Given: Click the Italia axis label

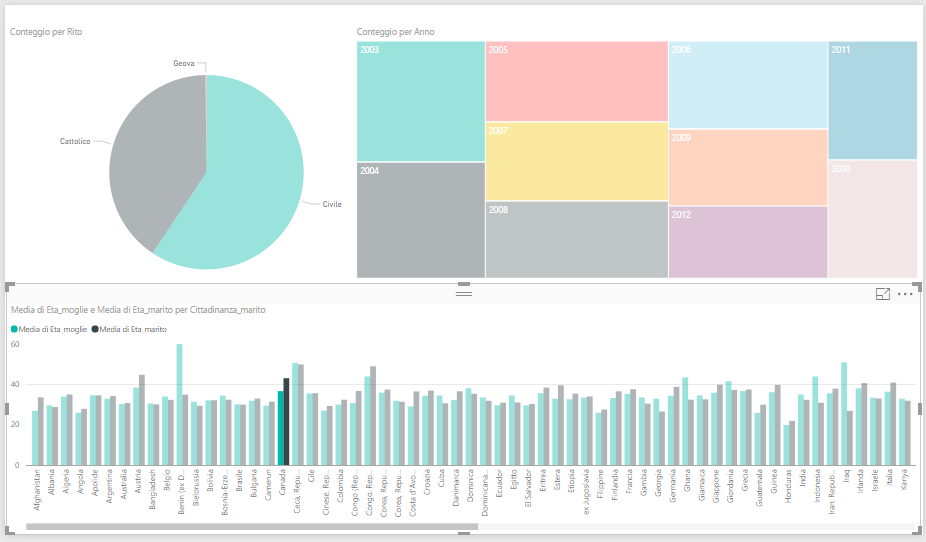Looking at the screenshot, I should [890, 479].
